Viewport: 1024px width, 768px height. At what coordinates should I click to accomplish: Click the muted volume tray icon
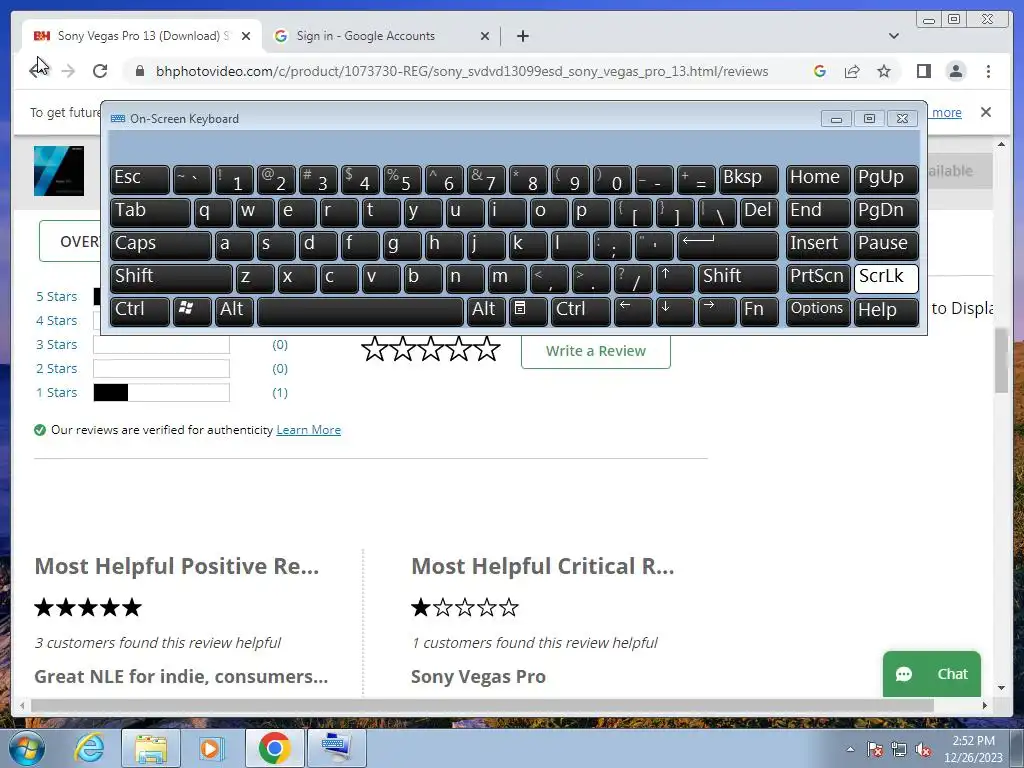click(x=923, y=750)
